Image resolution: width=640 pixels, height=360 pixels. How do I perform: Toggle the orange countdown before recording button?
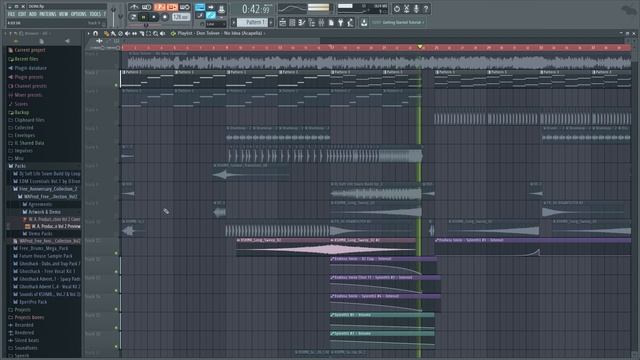coord(159,7)
